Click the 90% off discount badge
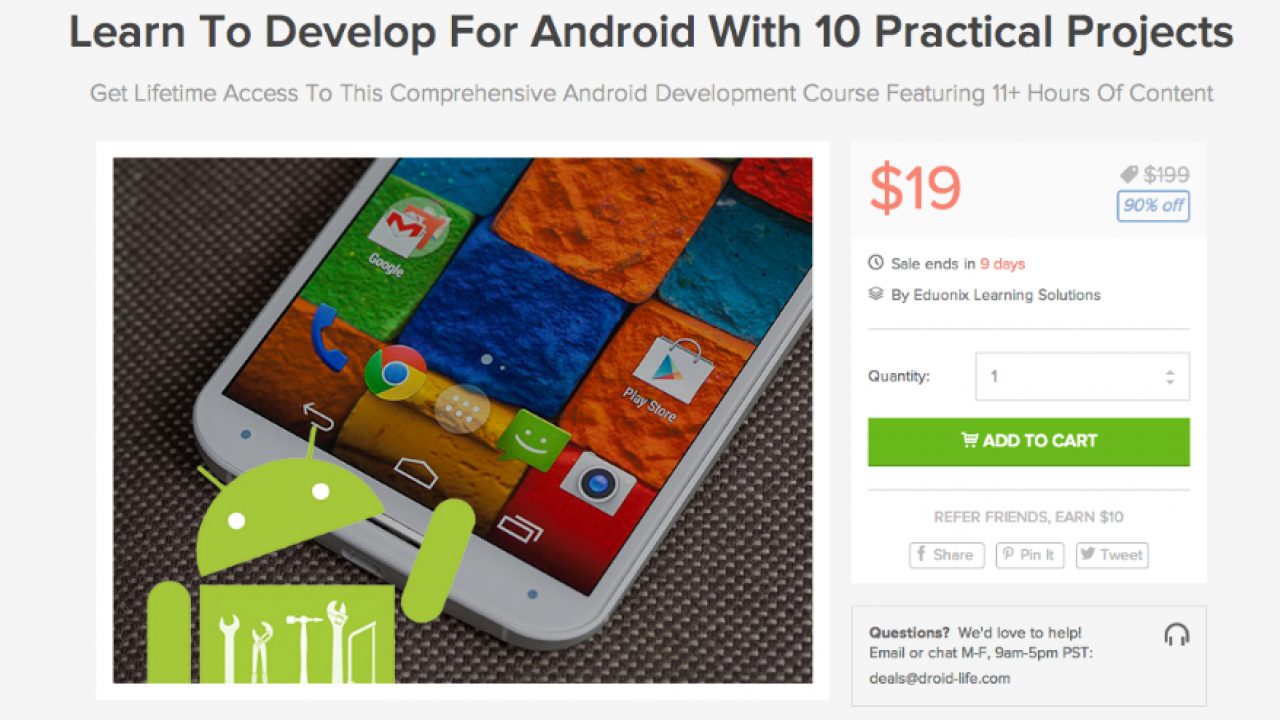 click(x=1153, y=205)
